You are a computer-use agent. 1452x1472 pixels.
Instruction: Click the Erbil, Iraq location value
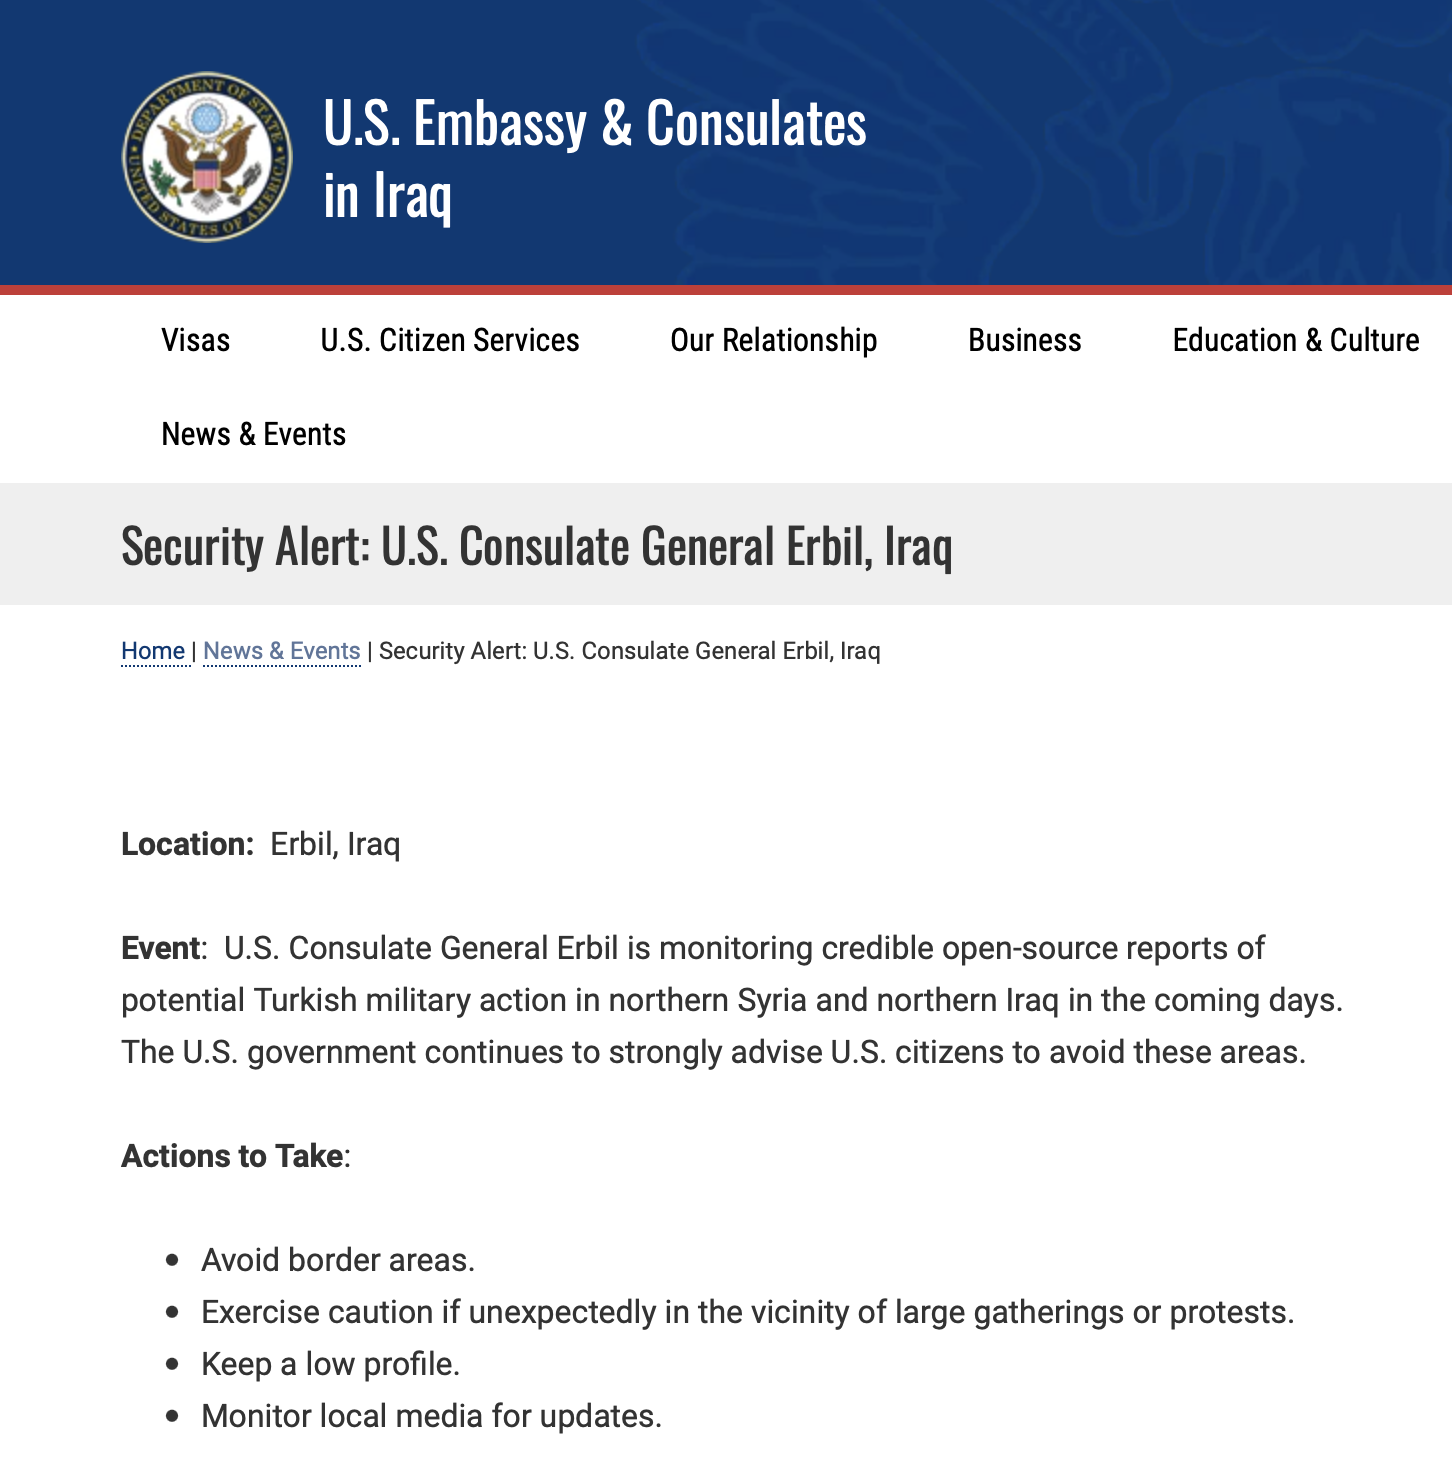(335, 844)
